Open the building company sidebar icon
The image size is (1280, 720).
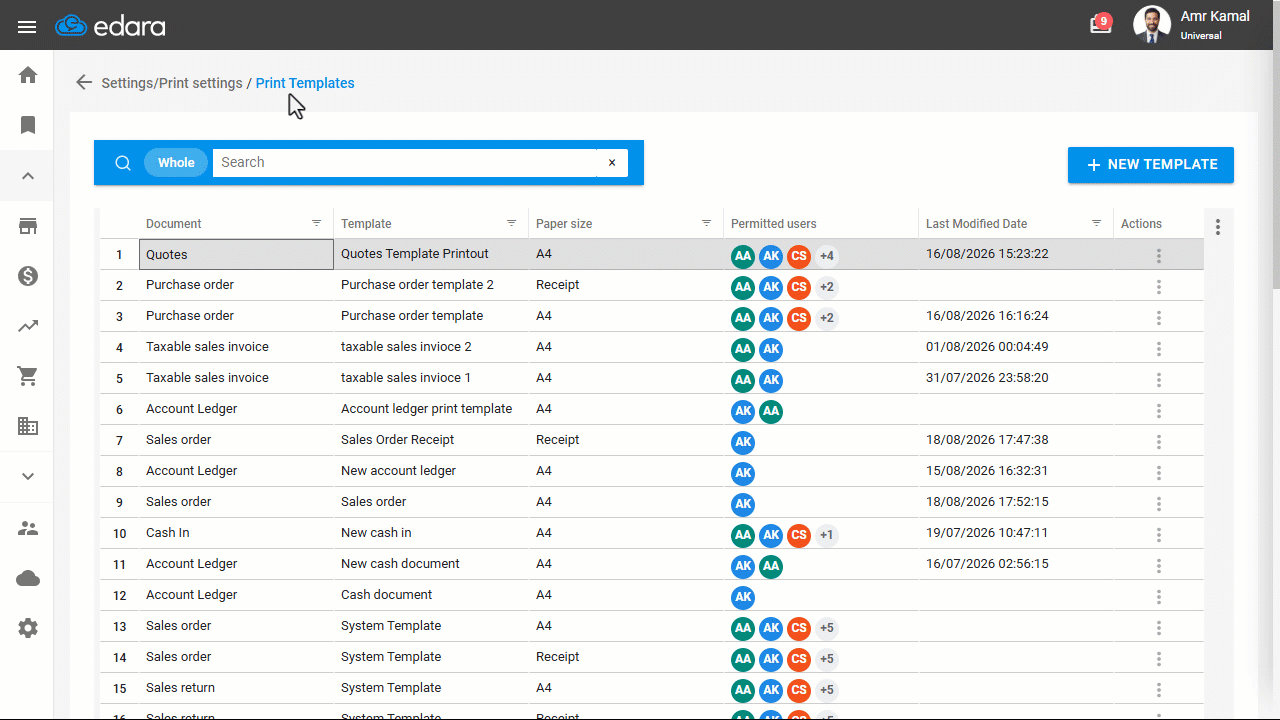28,426
